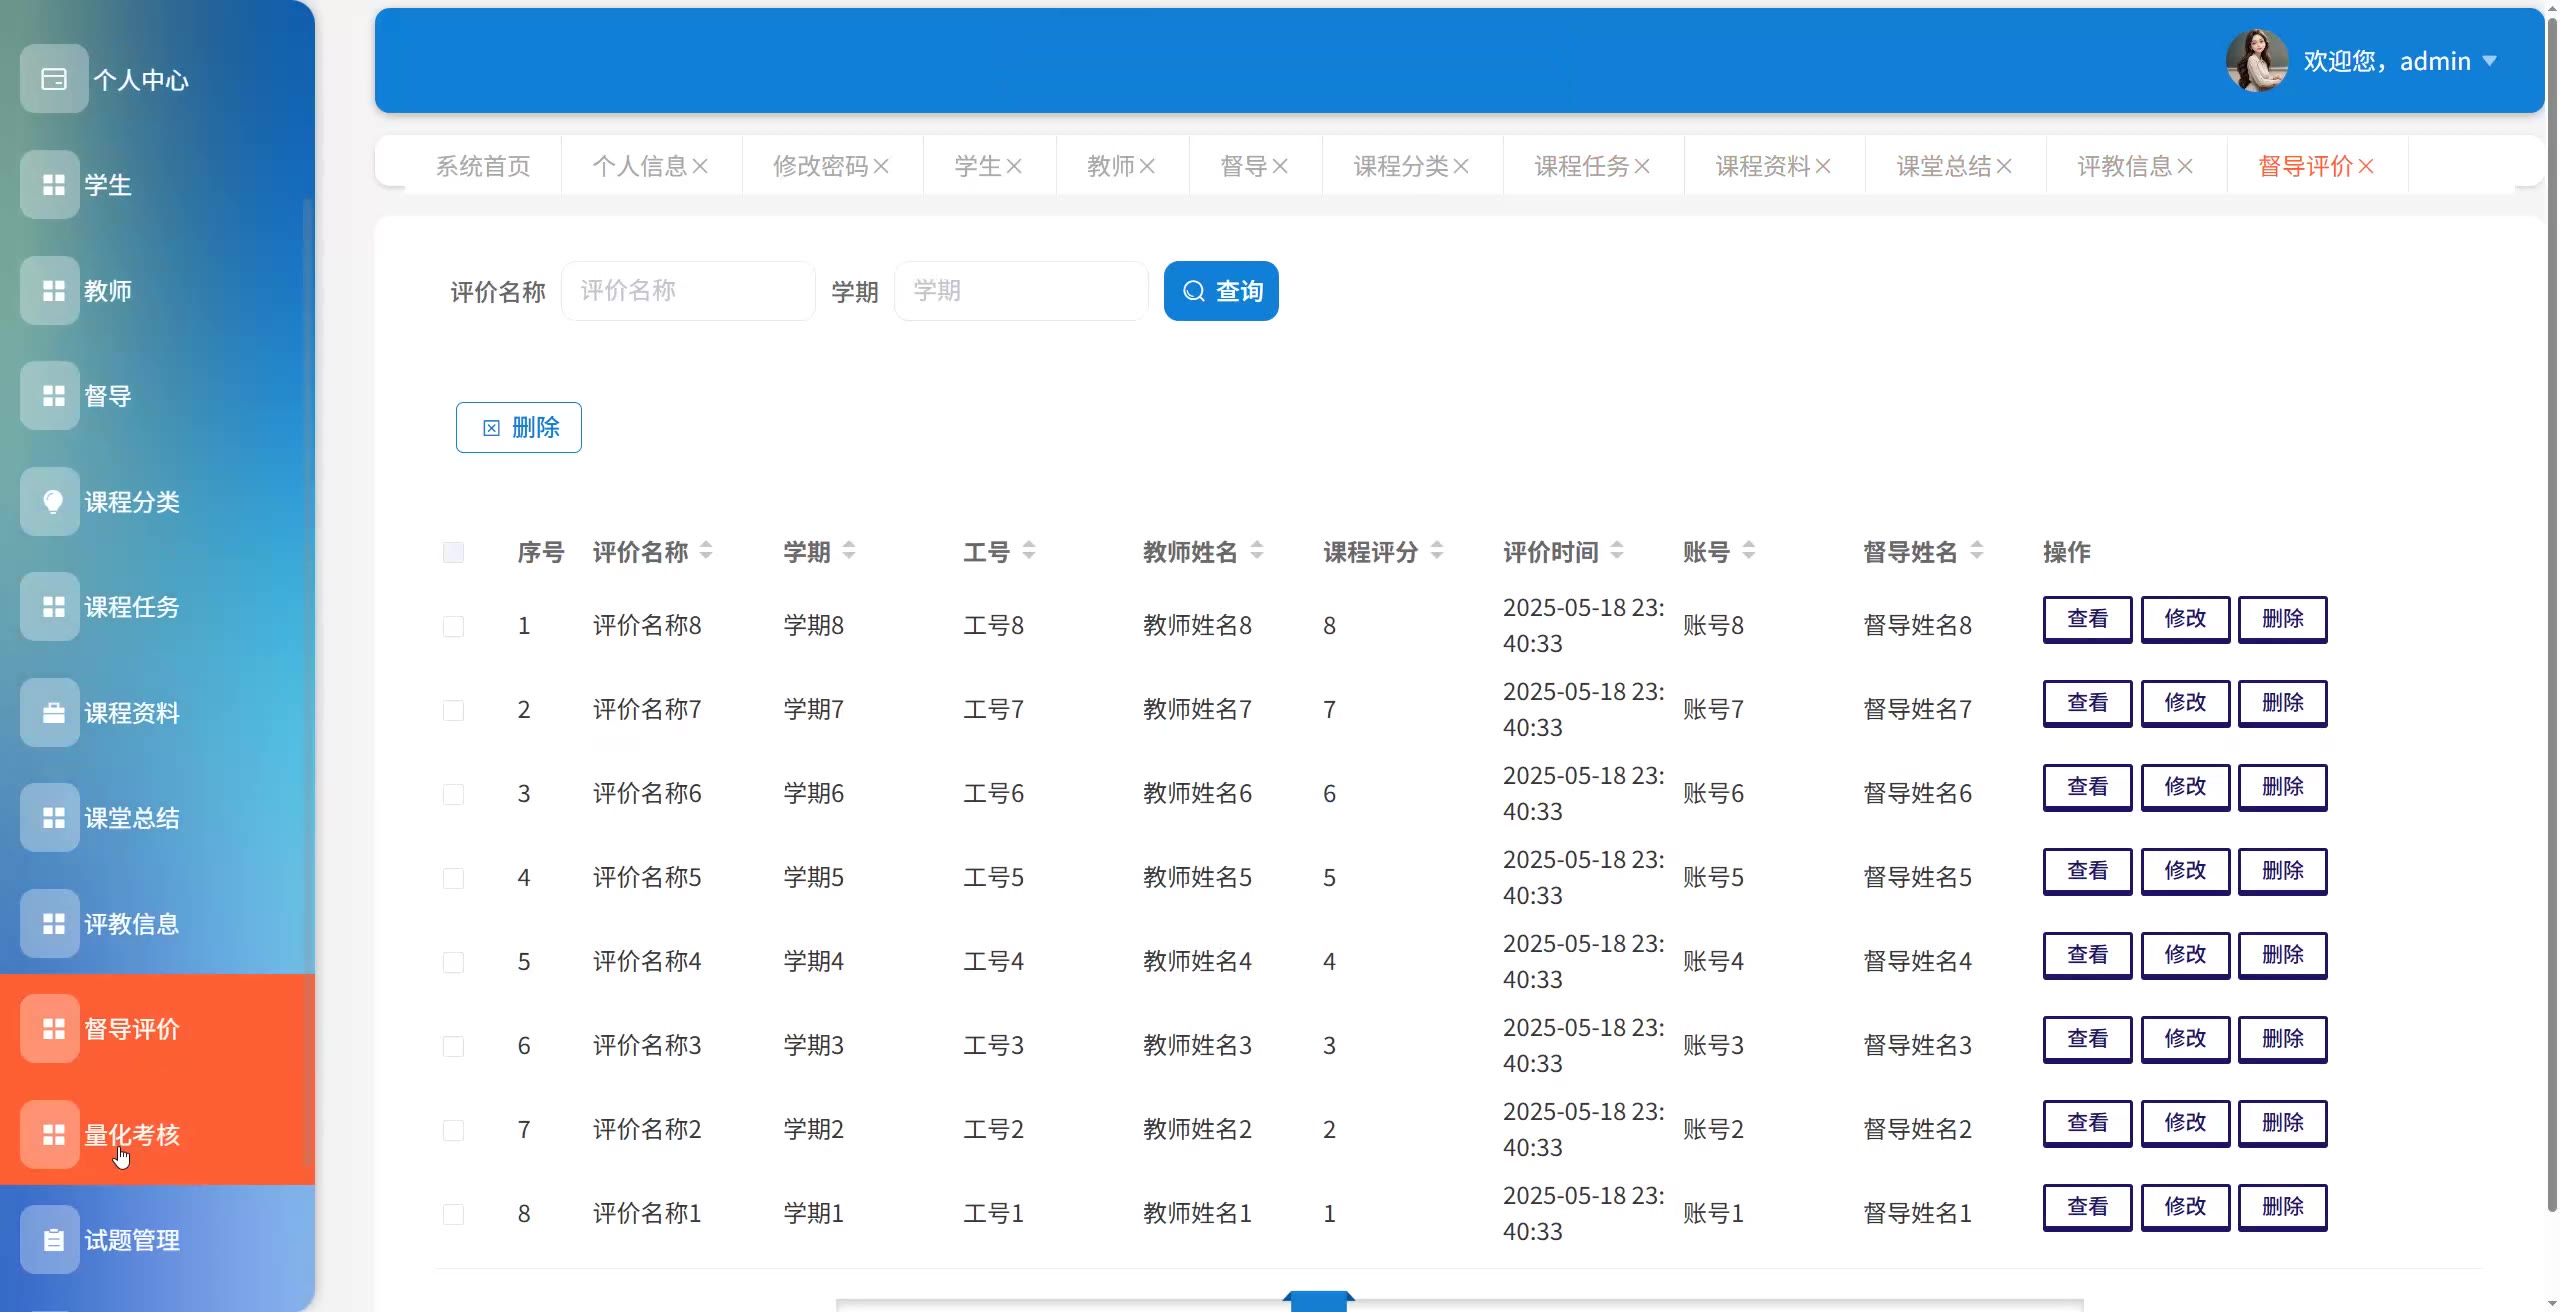
Task: Check the row checkbox for 评价名称8
Action: point(453,626)
